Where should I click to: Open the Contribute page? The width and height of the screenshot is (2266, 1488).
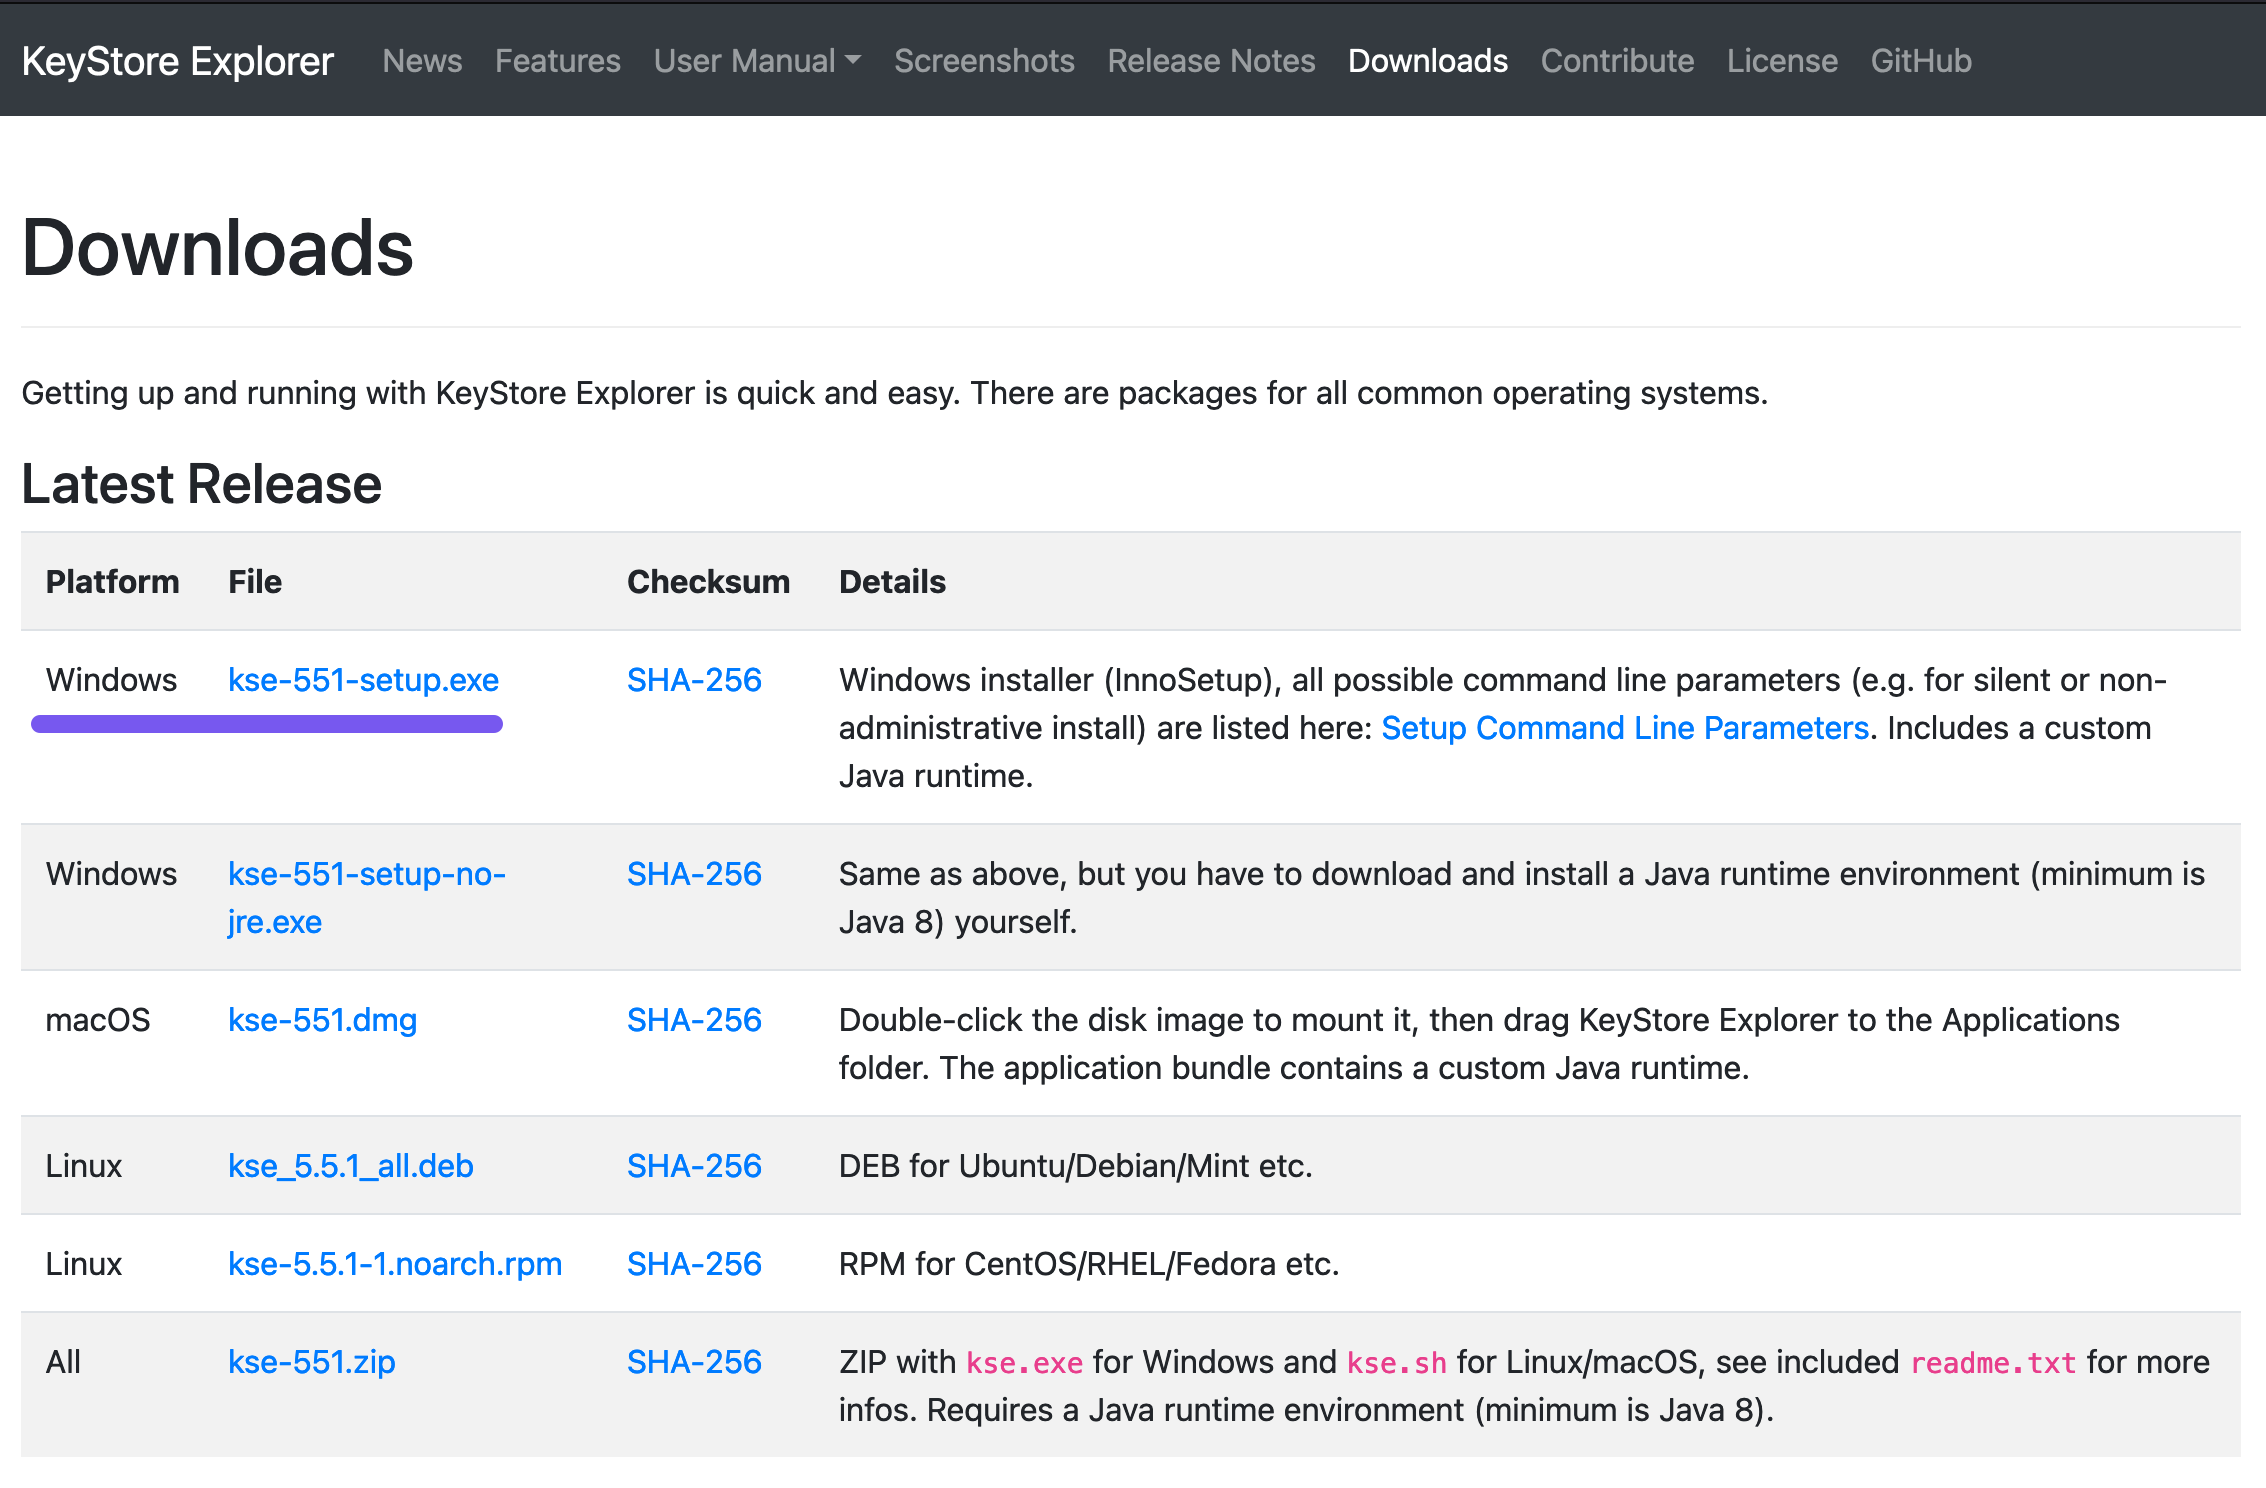click(x=1616, y=61)
